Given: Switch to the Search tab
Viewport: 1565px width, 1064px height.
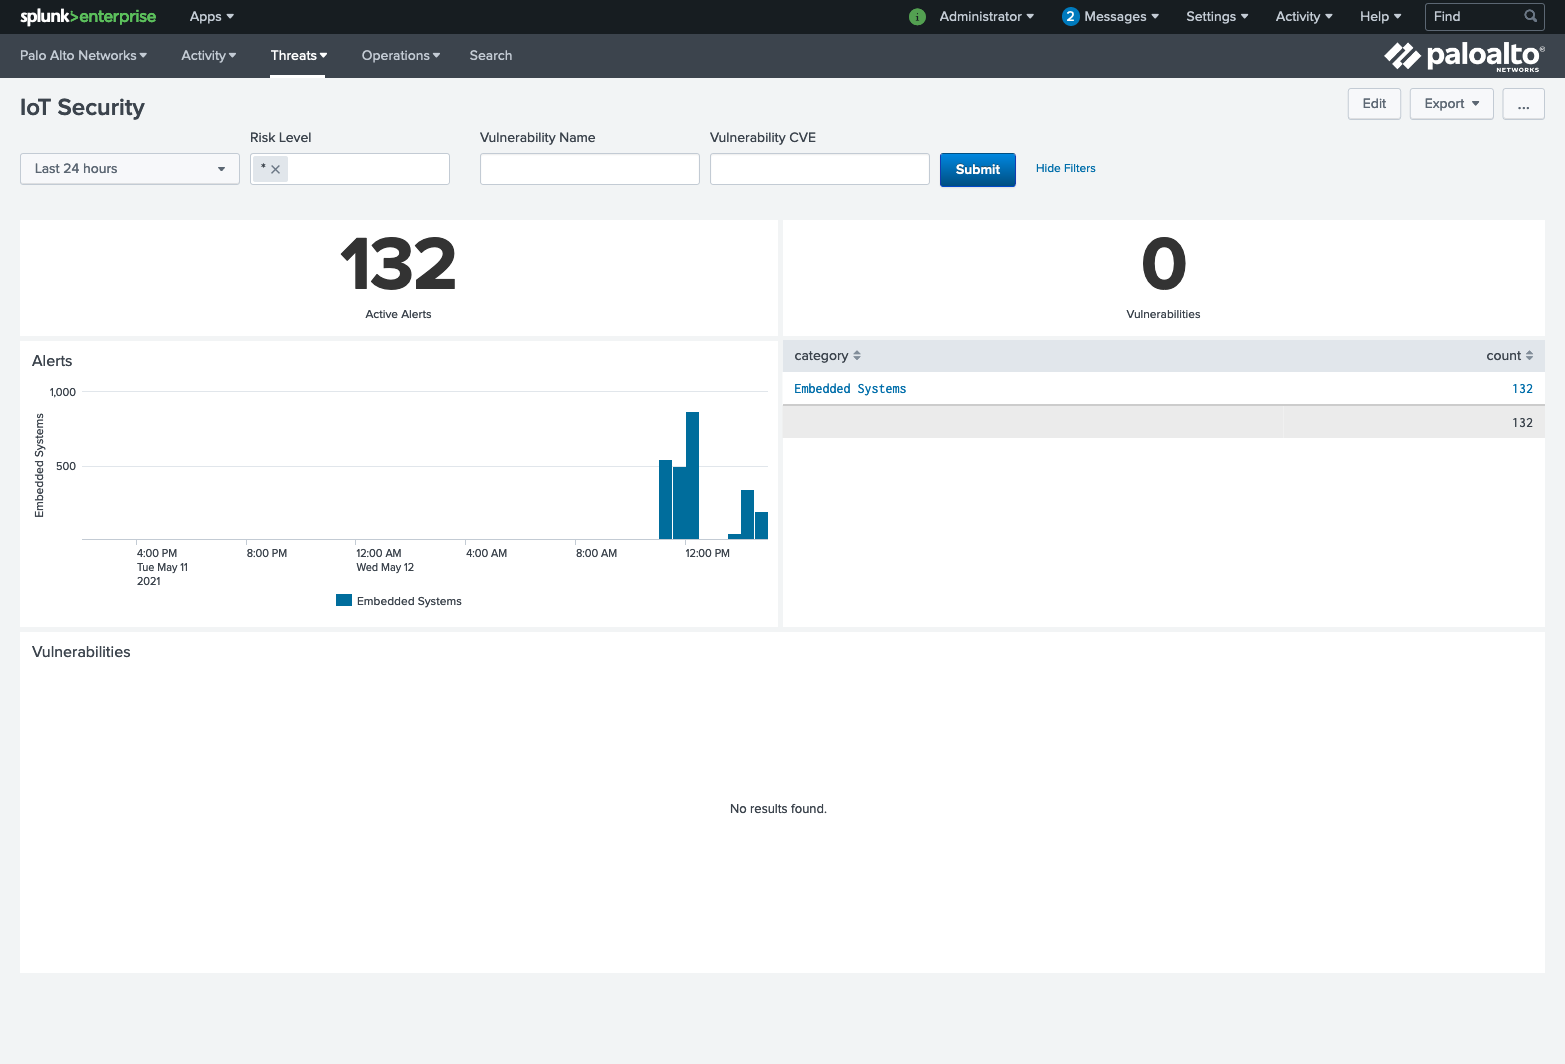Looking at the screenshot, I should point(490,55).
